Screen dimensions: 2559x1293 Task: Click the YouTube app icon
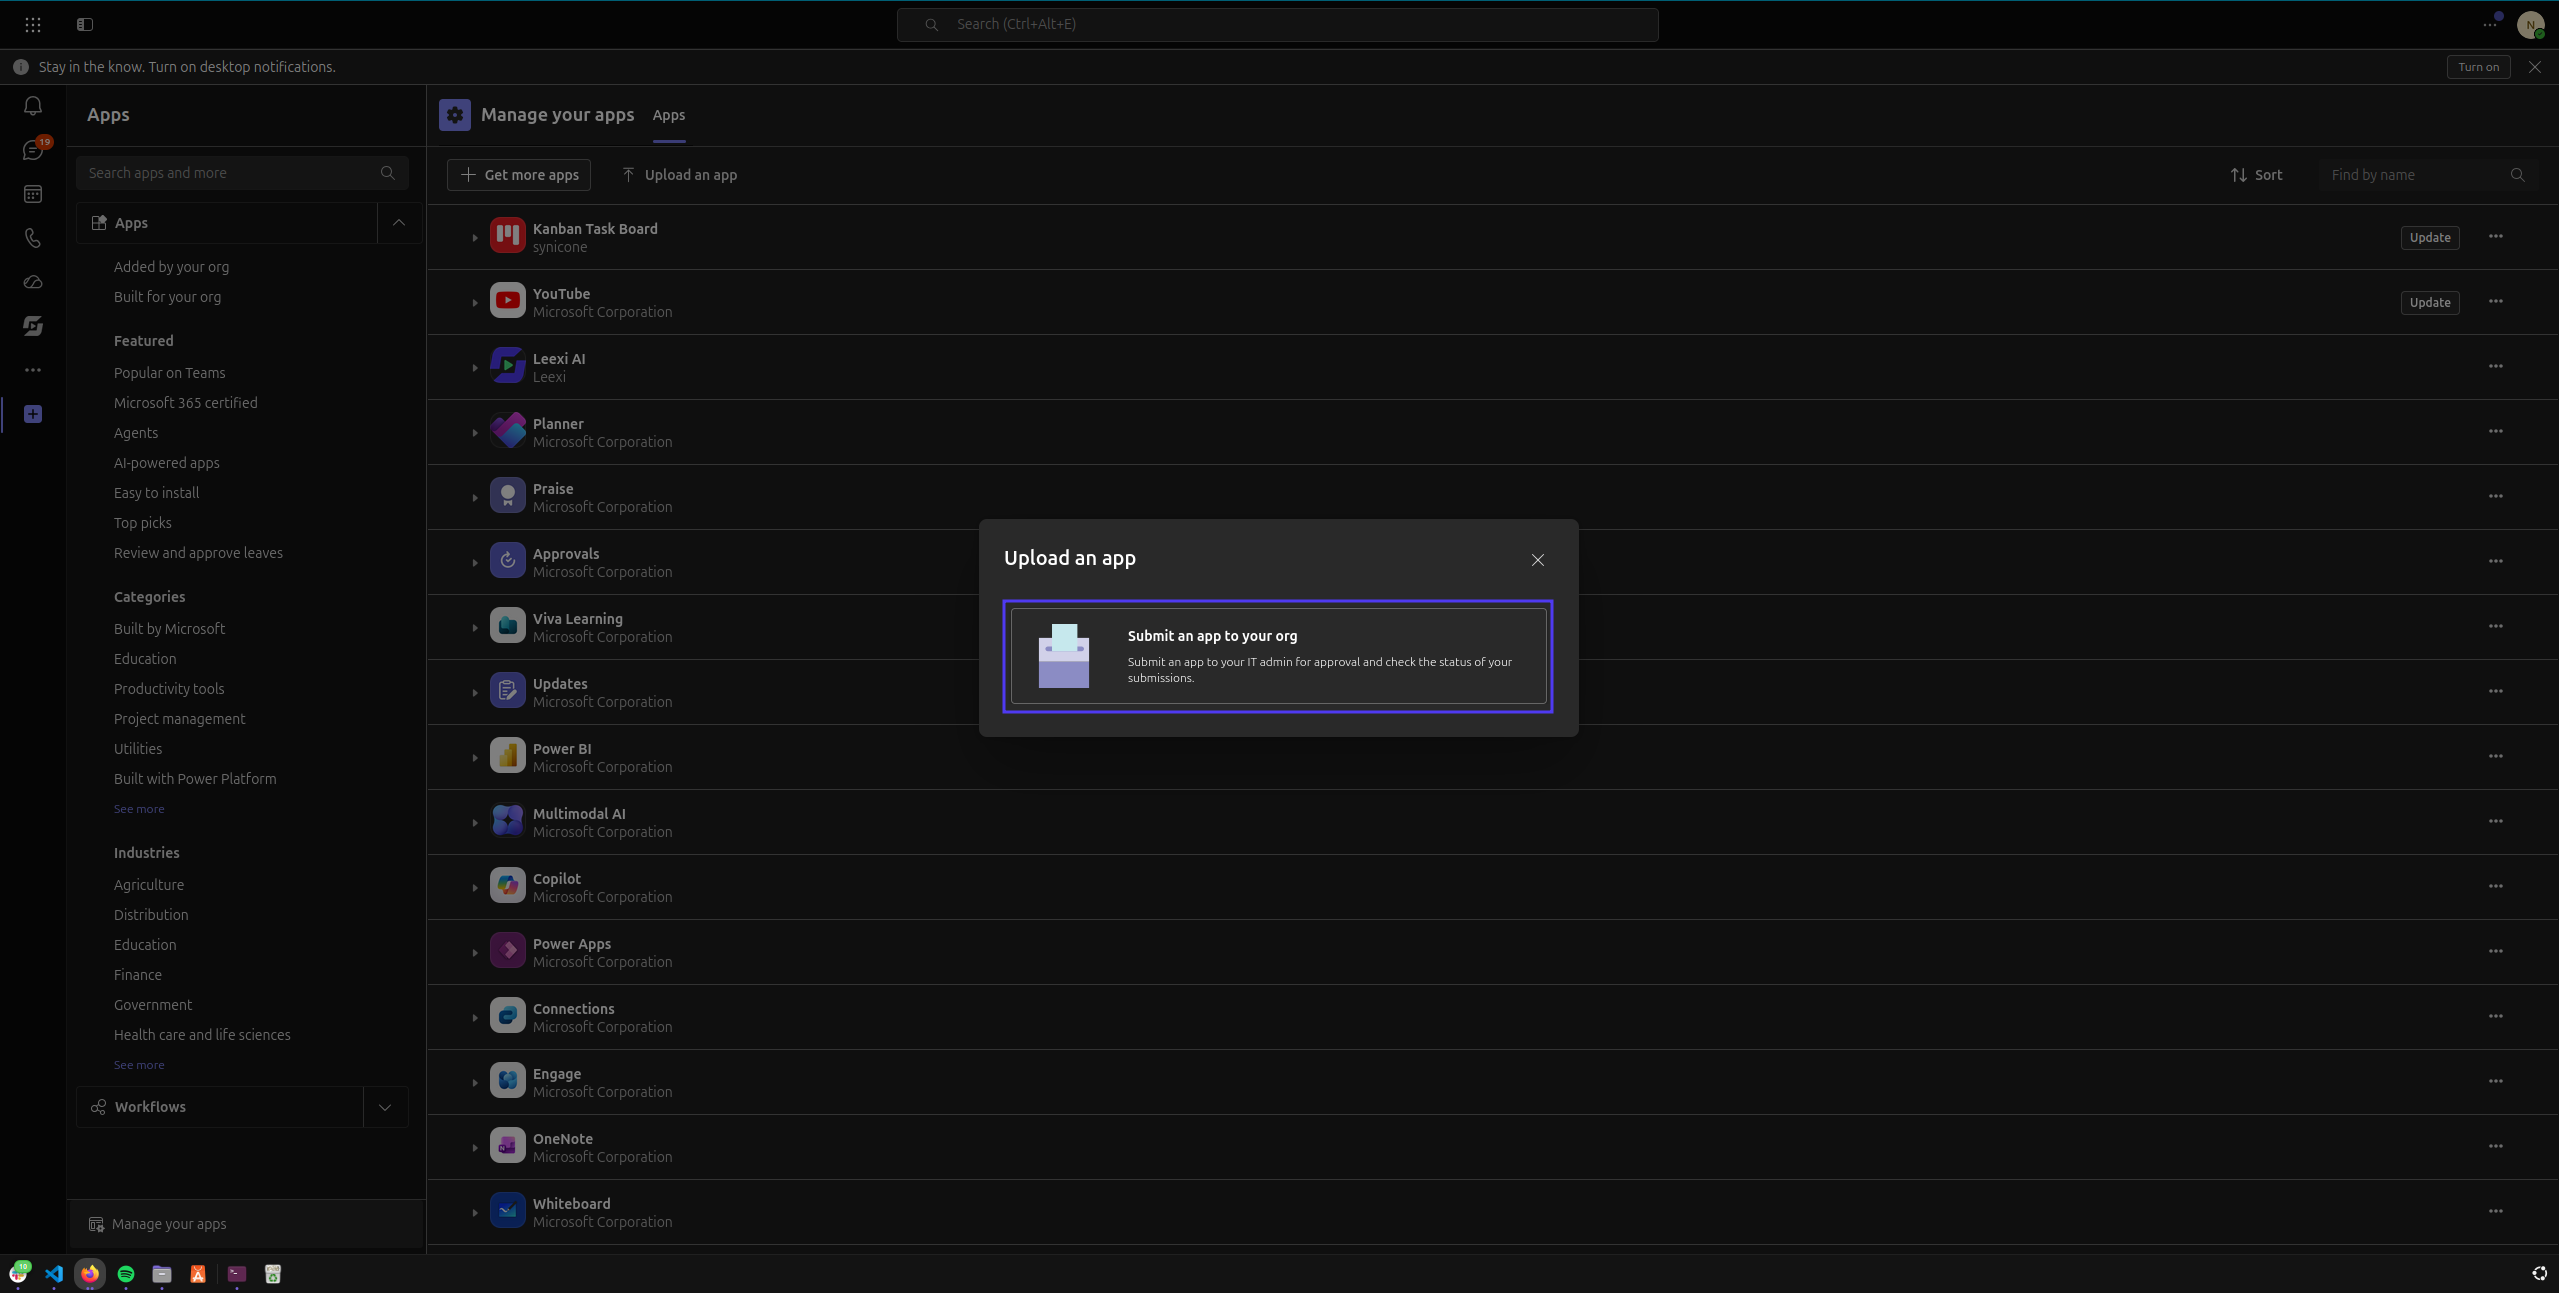507,301
